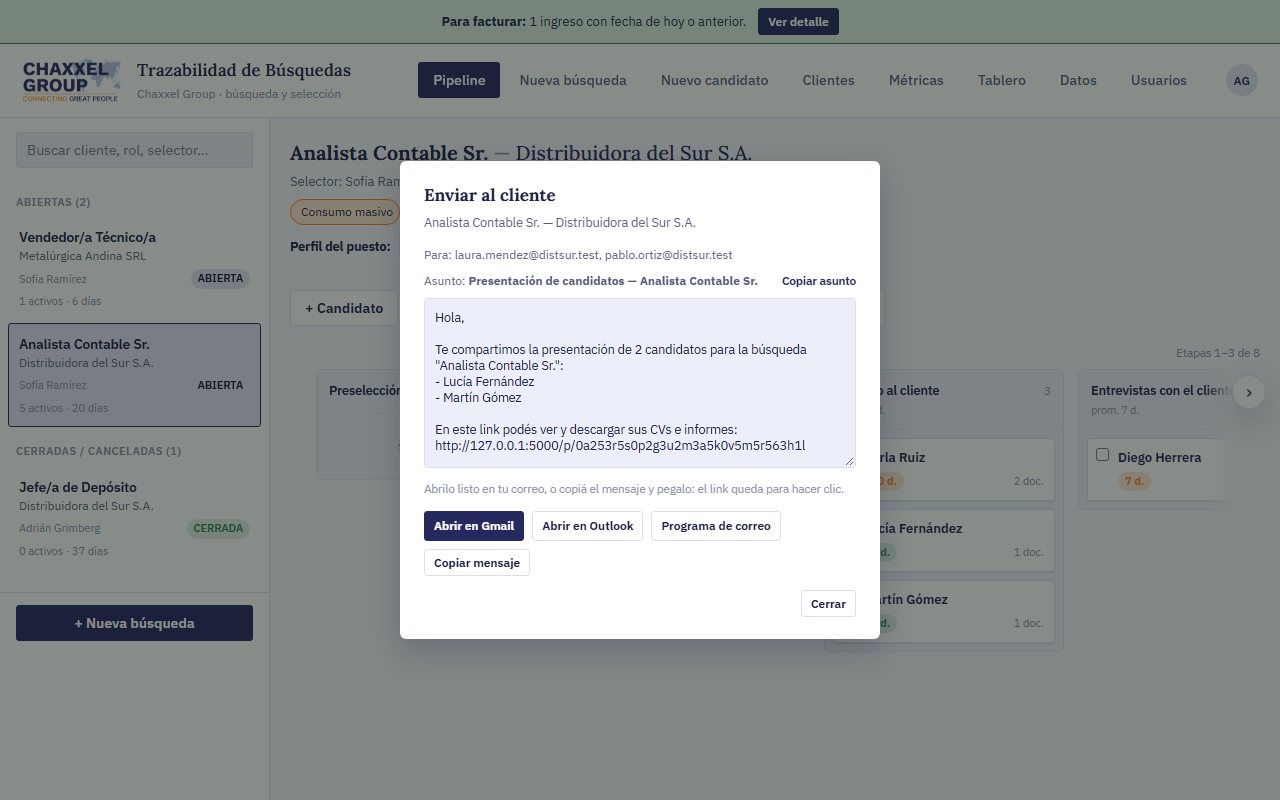The width and height of the screenshot is (1280, 800).
Task: Tick the Diego Herrera checkbox
Action: pos(1103,455)
